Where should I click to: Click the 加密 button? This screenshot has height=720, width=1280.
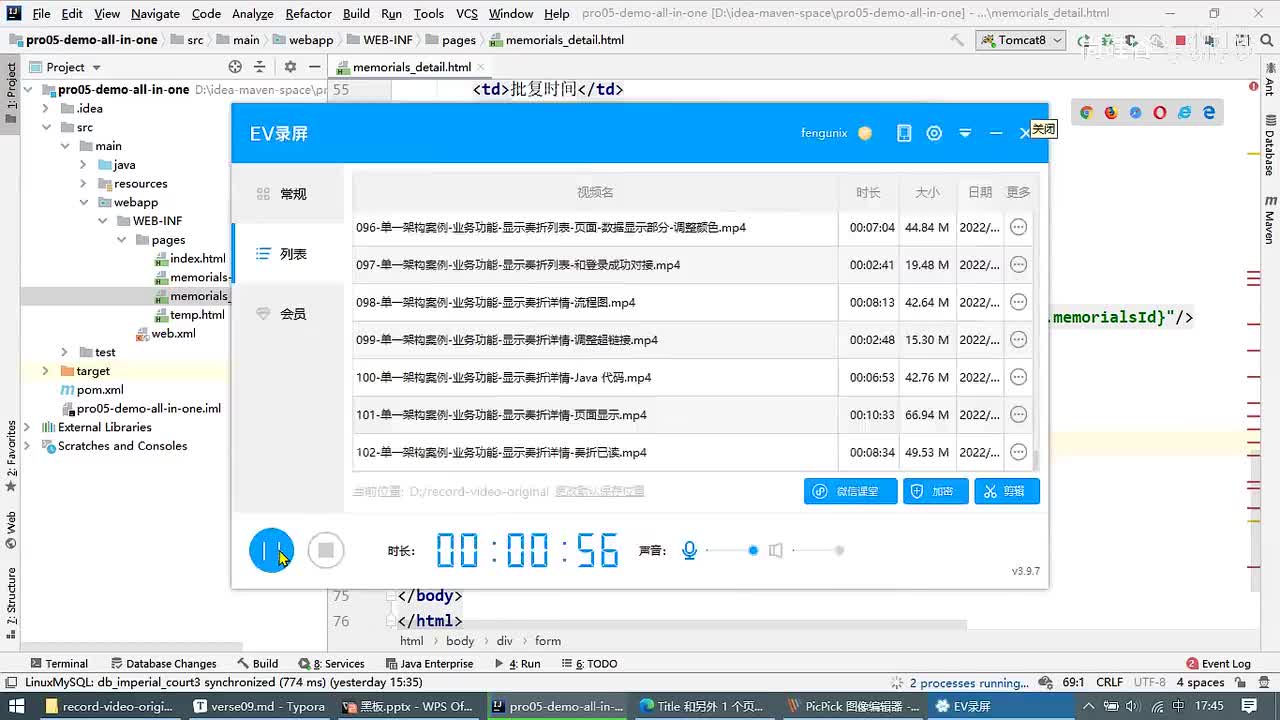click(936, 491)
